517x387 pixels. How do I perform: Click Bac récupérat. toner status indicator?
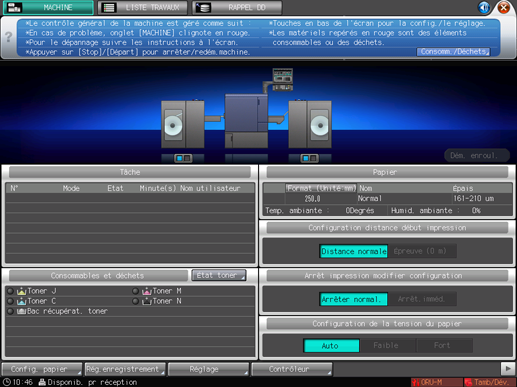10,311
